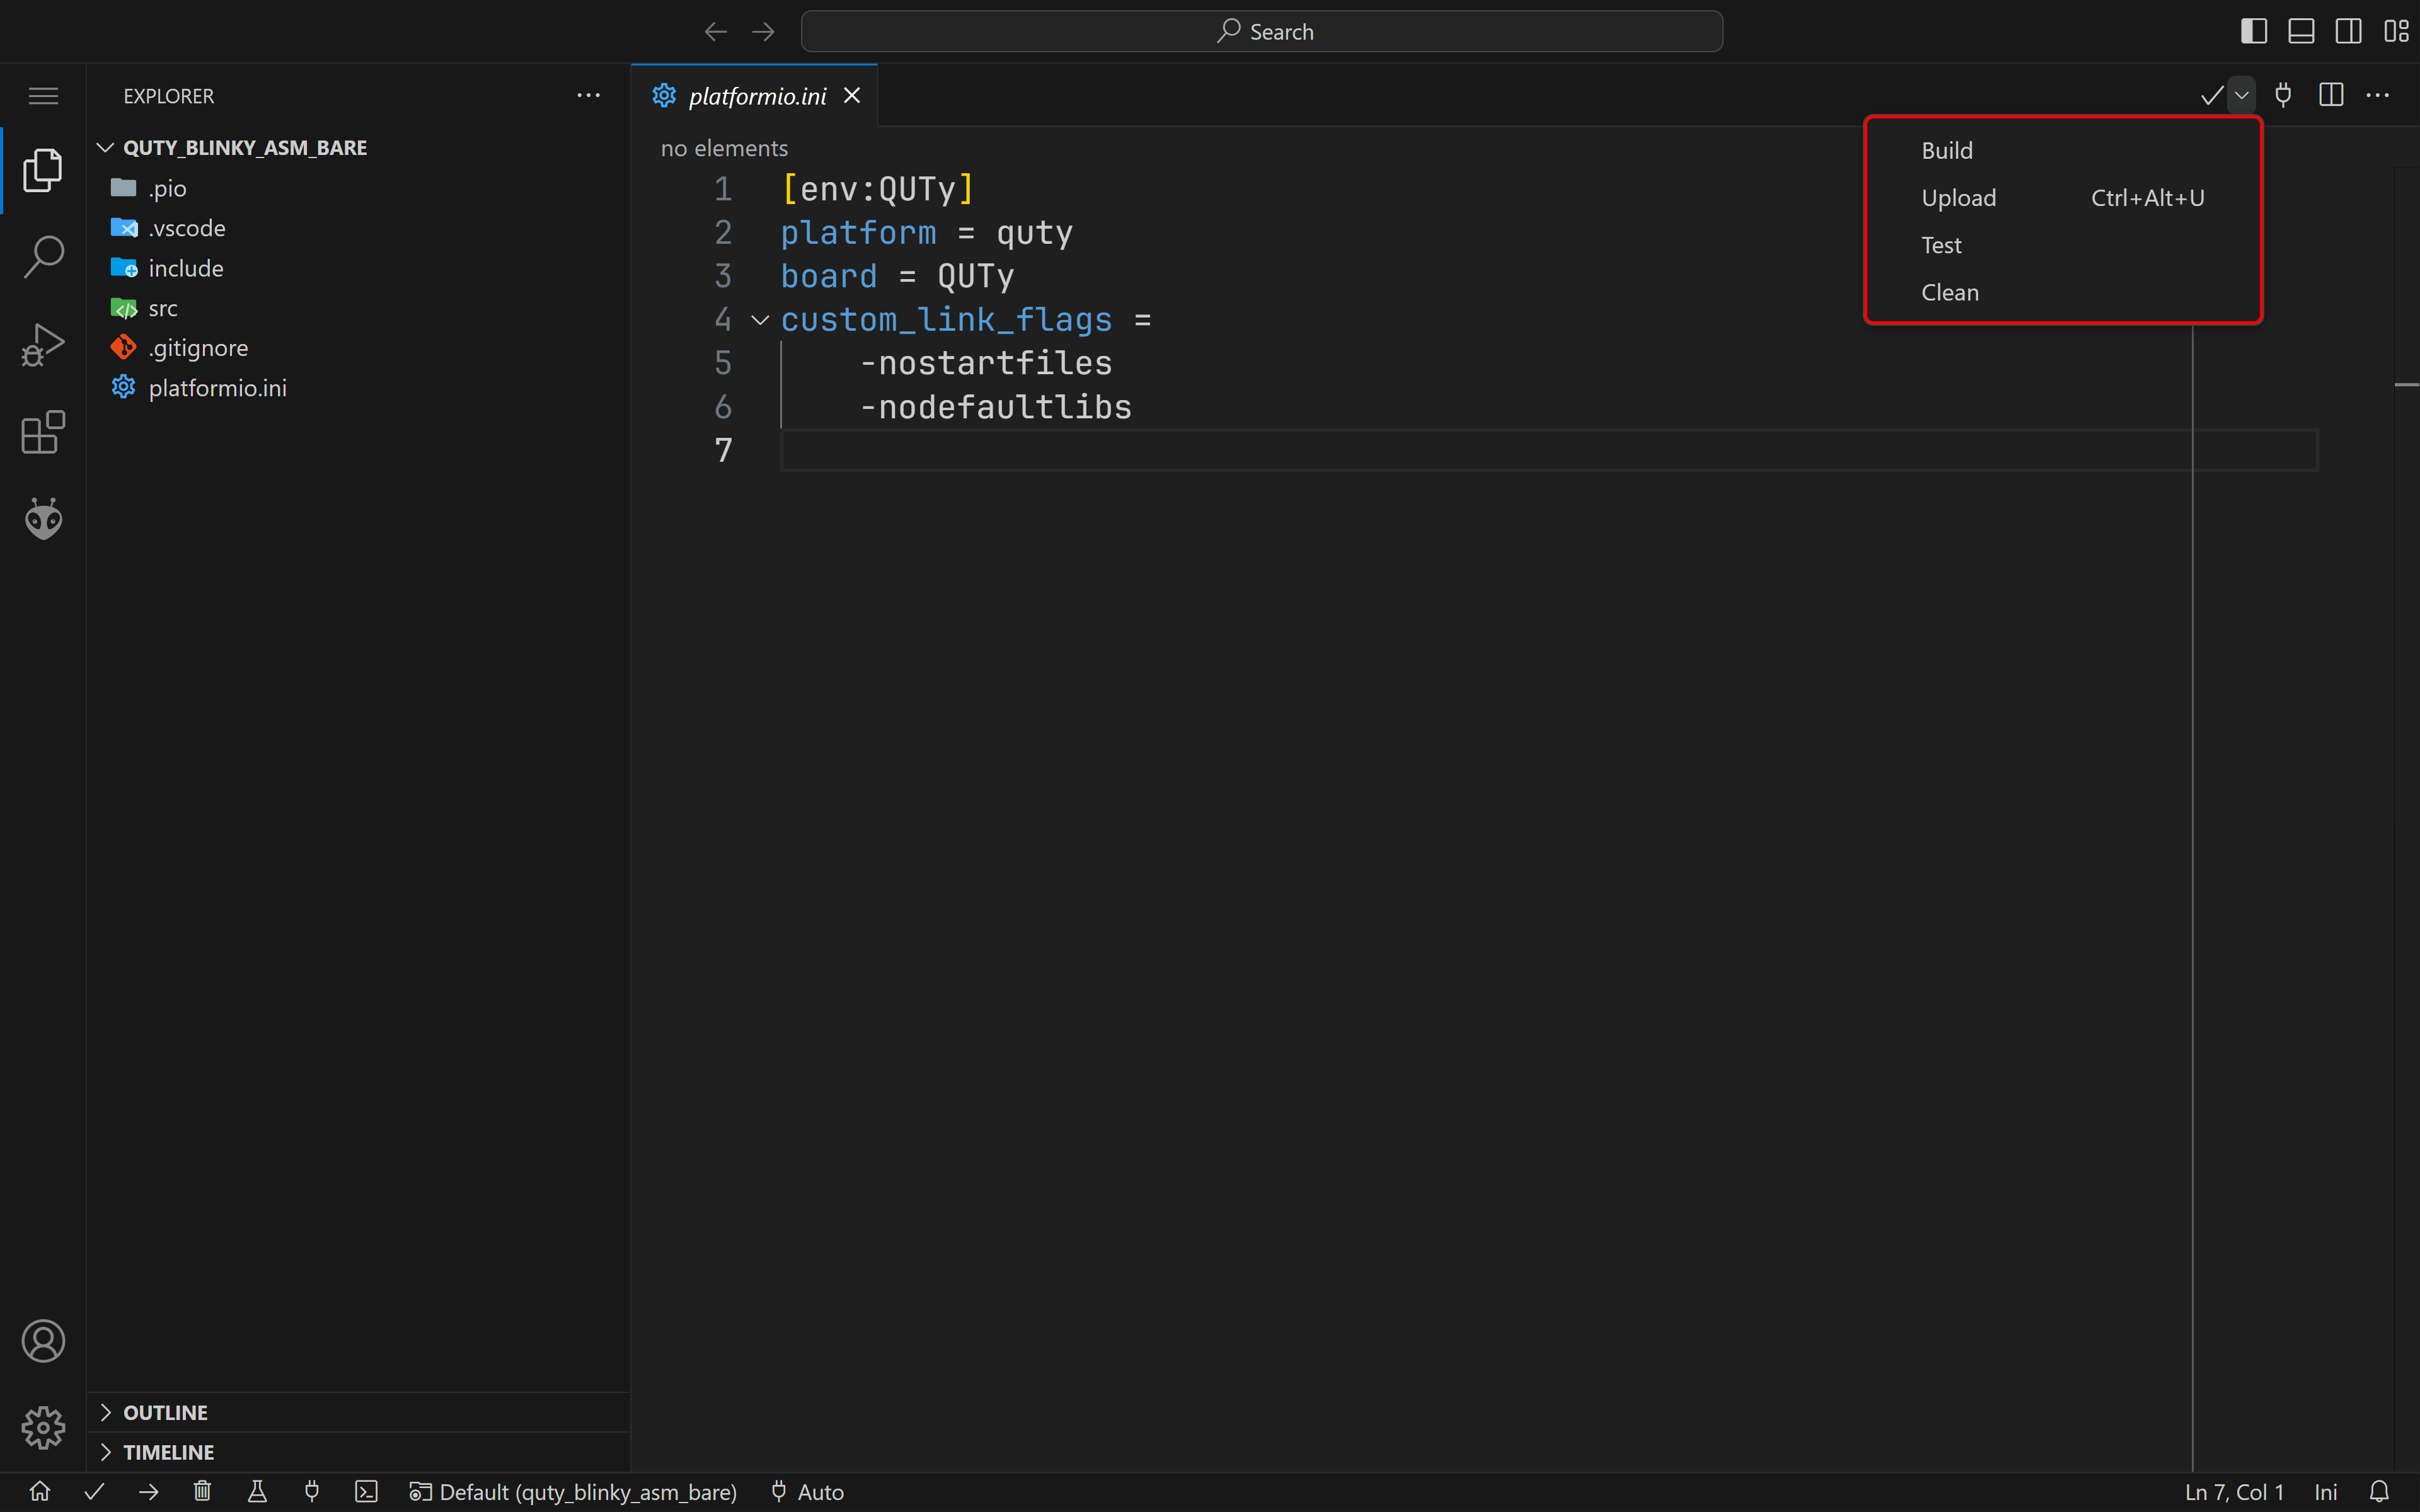The height and width of the screenshot is (1512, 2420).
Task: Click the Serial Monitor plug icon in editor toolbar
Action: coord(2283,95)
